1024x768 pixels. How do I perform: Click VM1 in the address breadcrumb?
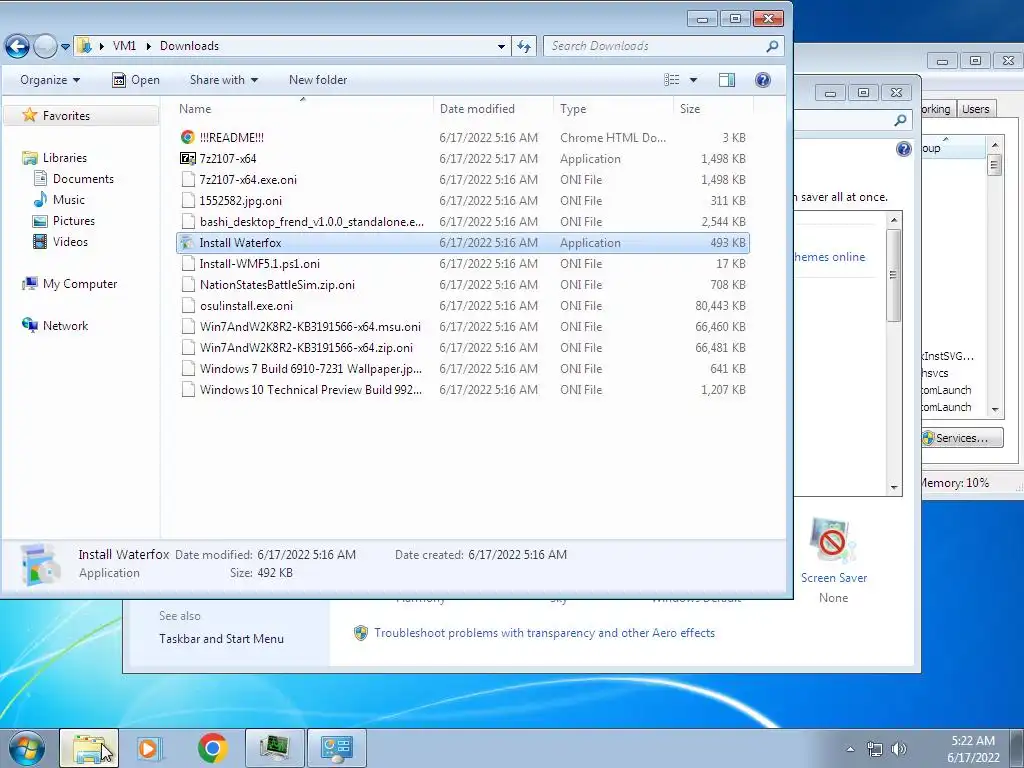124,46
